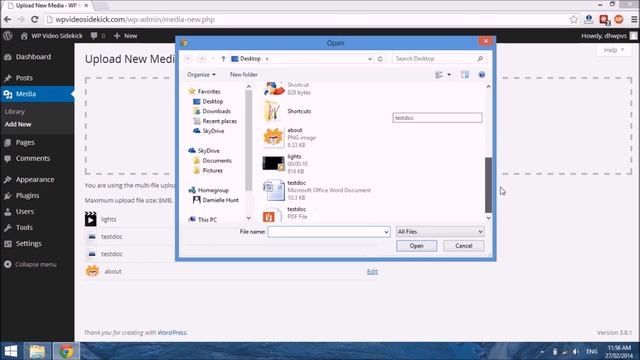Click Cancel in the Open dialog
This screenshot has width=640, height=360.
(464, 246)
